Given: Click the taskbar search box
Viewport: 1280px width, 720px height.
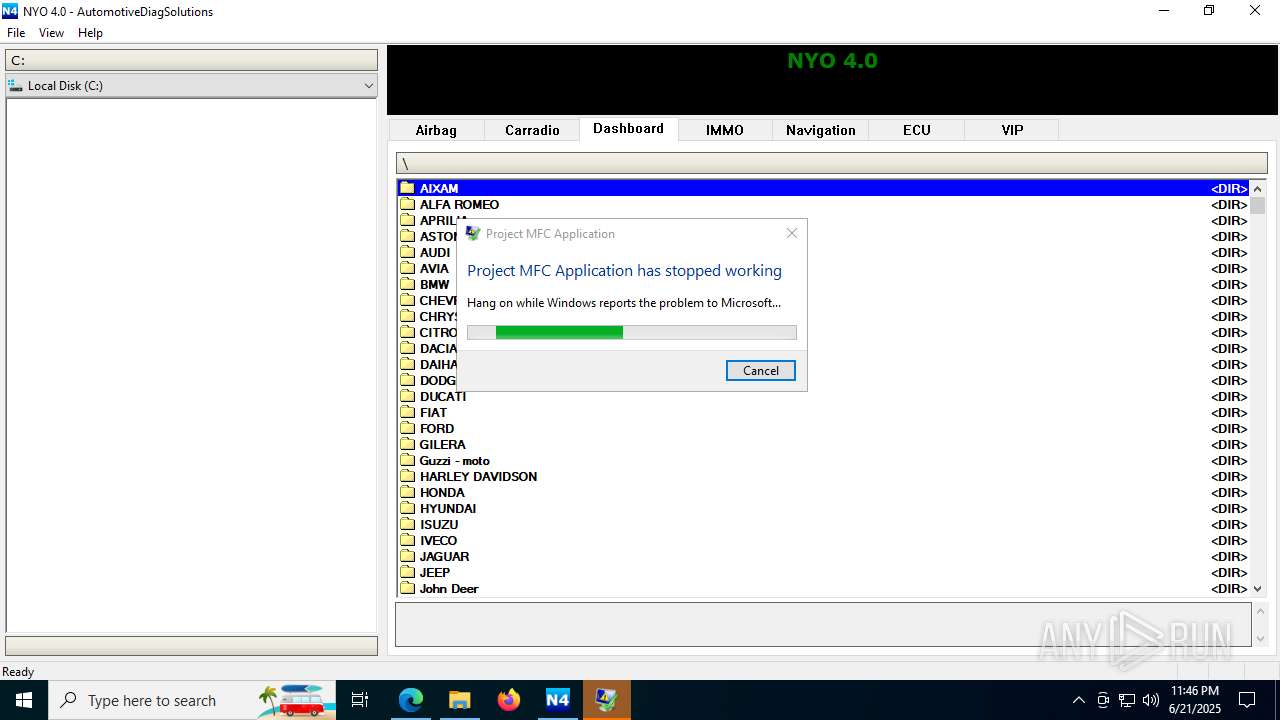Looking at the screenshot, I should [x=192, y=700].
